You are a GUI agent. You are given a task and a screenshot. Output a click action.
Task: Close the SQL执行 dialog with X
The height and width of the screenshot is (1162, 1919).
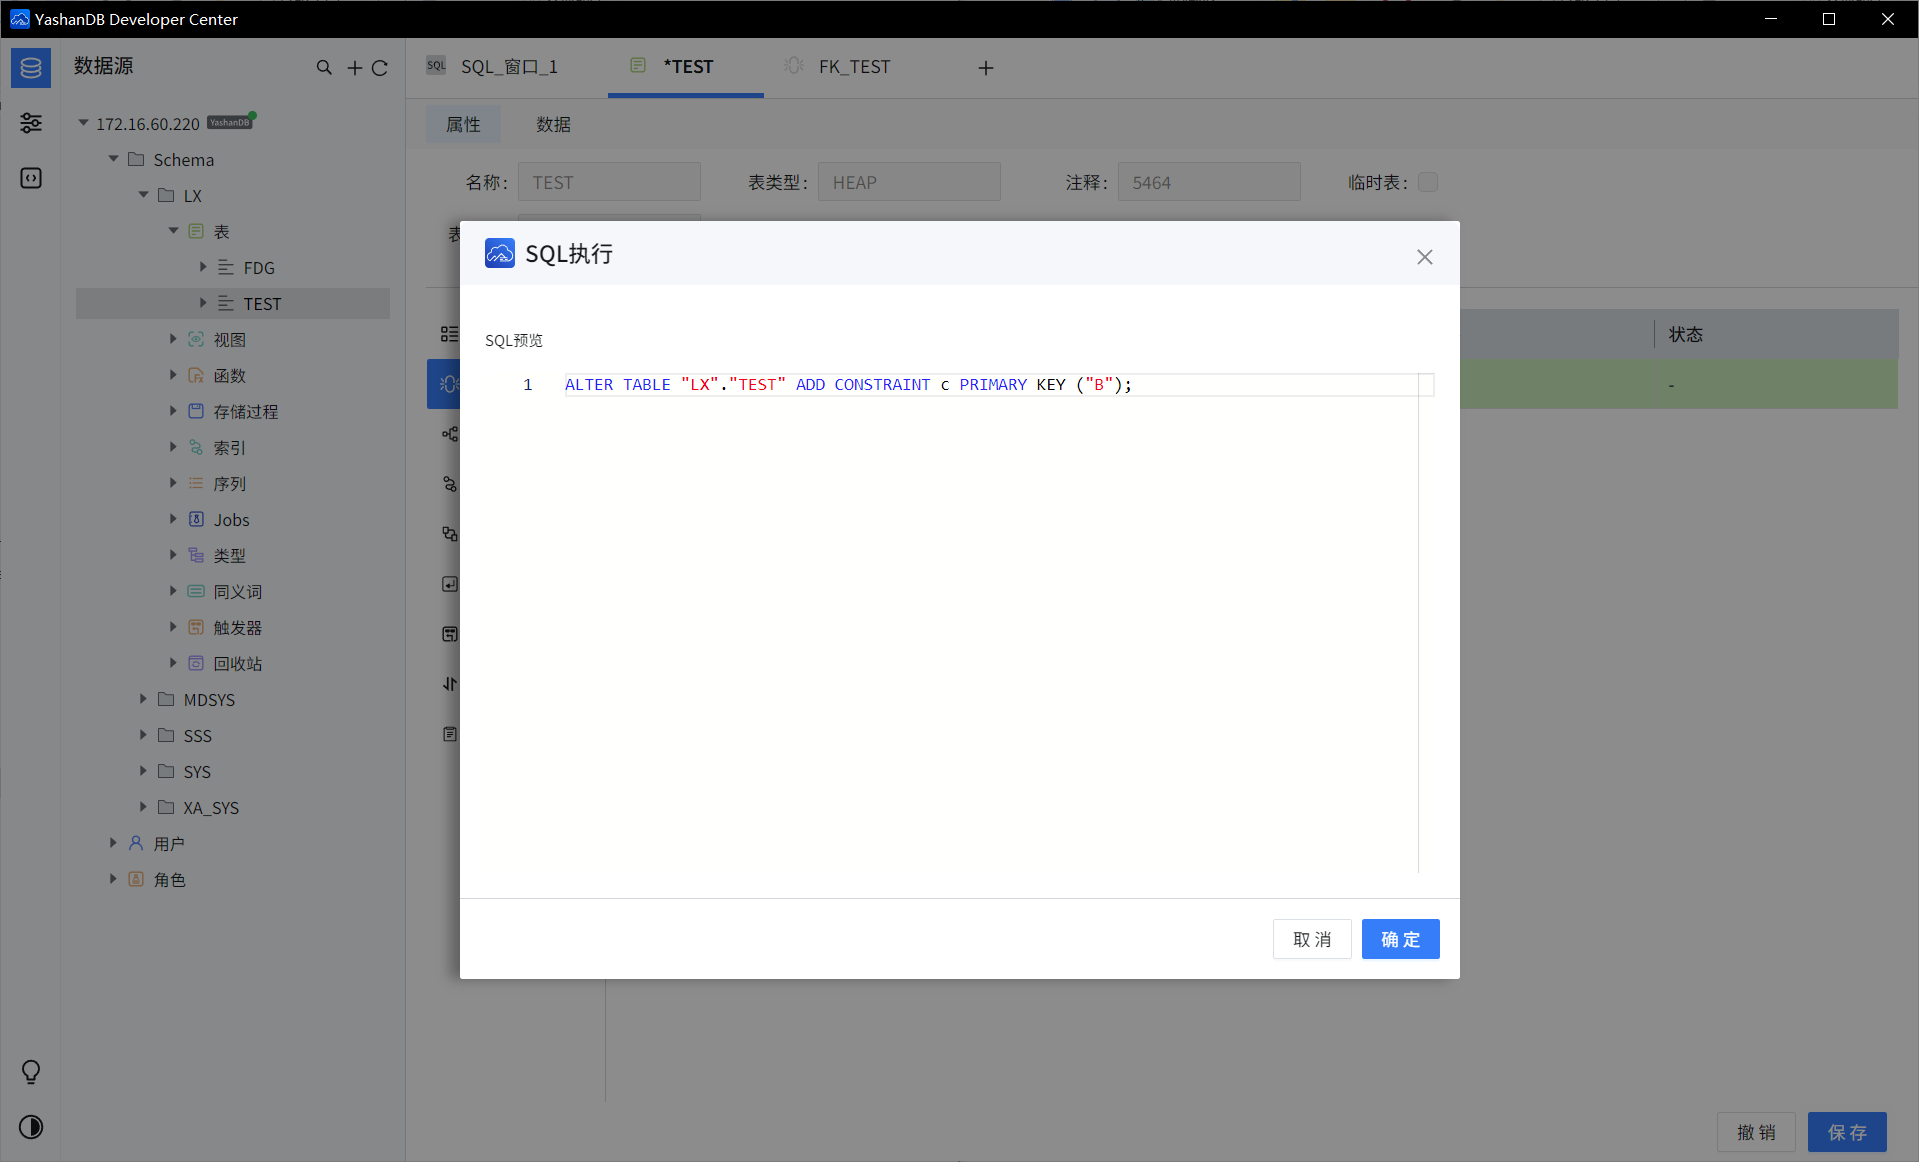(1424, 257)
